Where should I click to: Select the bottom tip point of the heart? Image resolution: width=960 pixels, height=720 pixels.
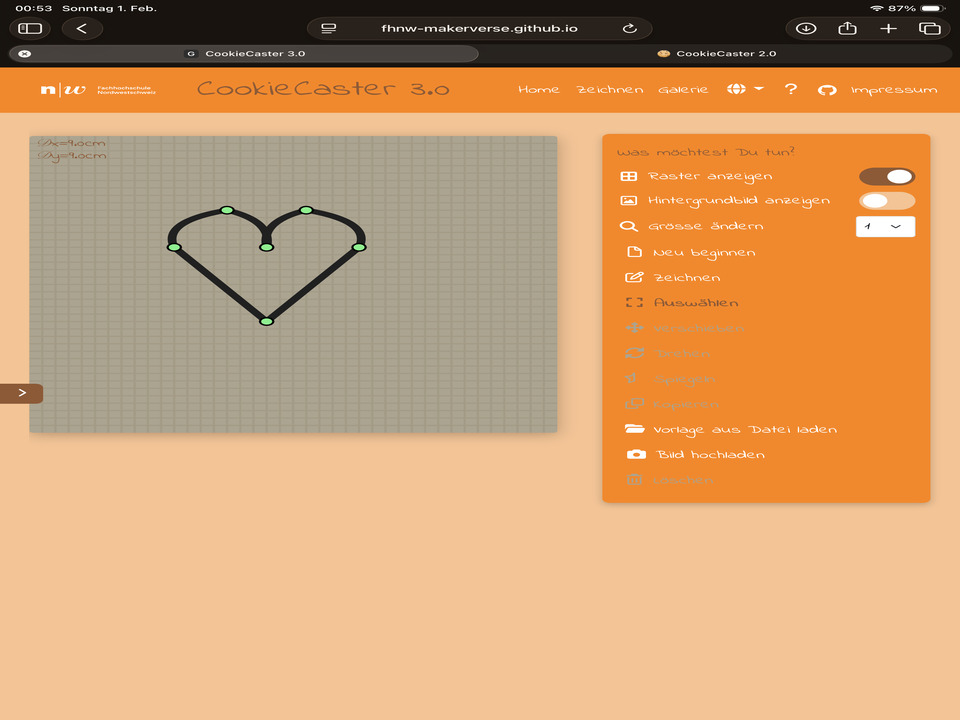click(266, 321)
